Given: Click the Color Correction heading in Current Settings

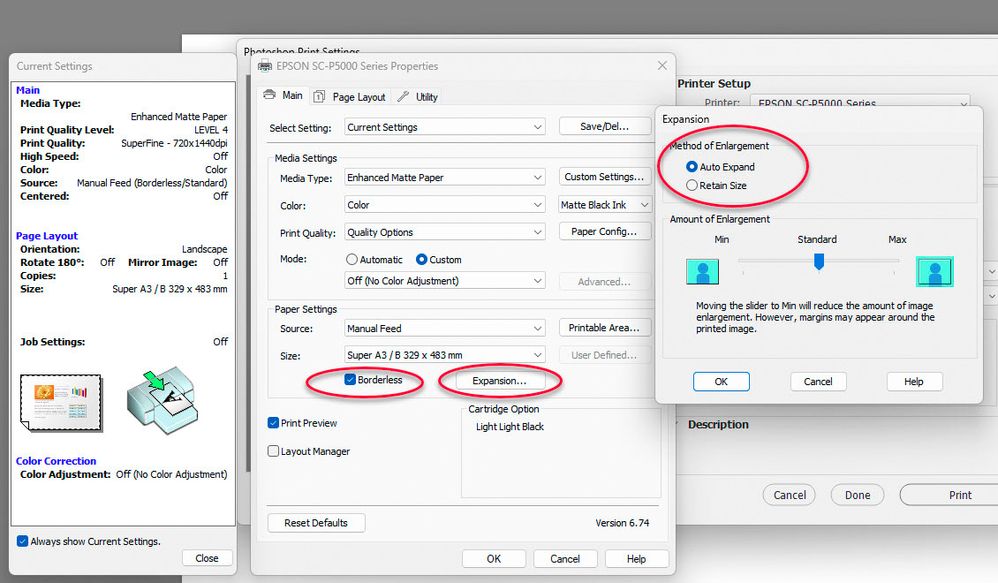Looking at the screenshot, I should coord(56,461).
